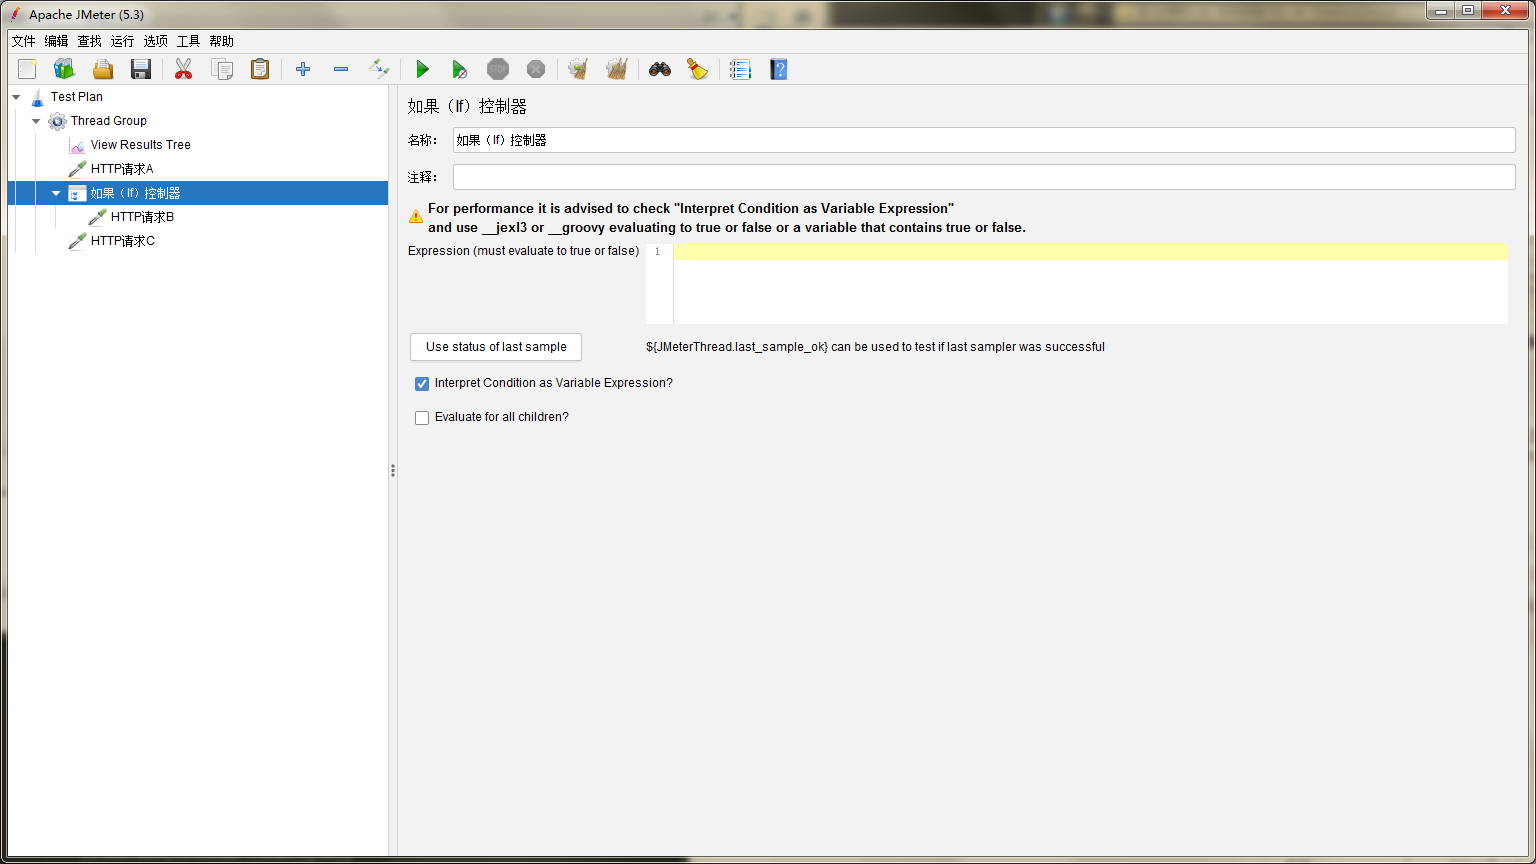
Task: Click the yellow warning triangle icon
Action: [416, 217]
